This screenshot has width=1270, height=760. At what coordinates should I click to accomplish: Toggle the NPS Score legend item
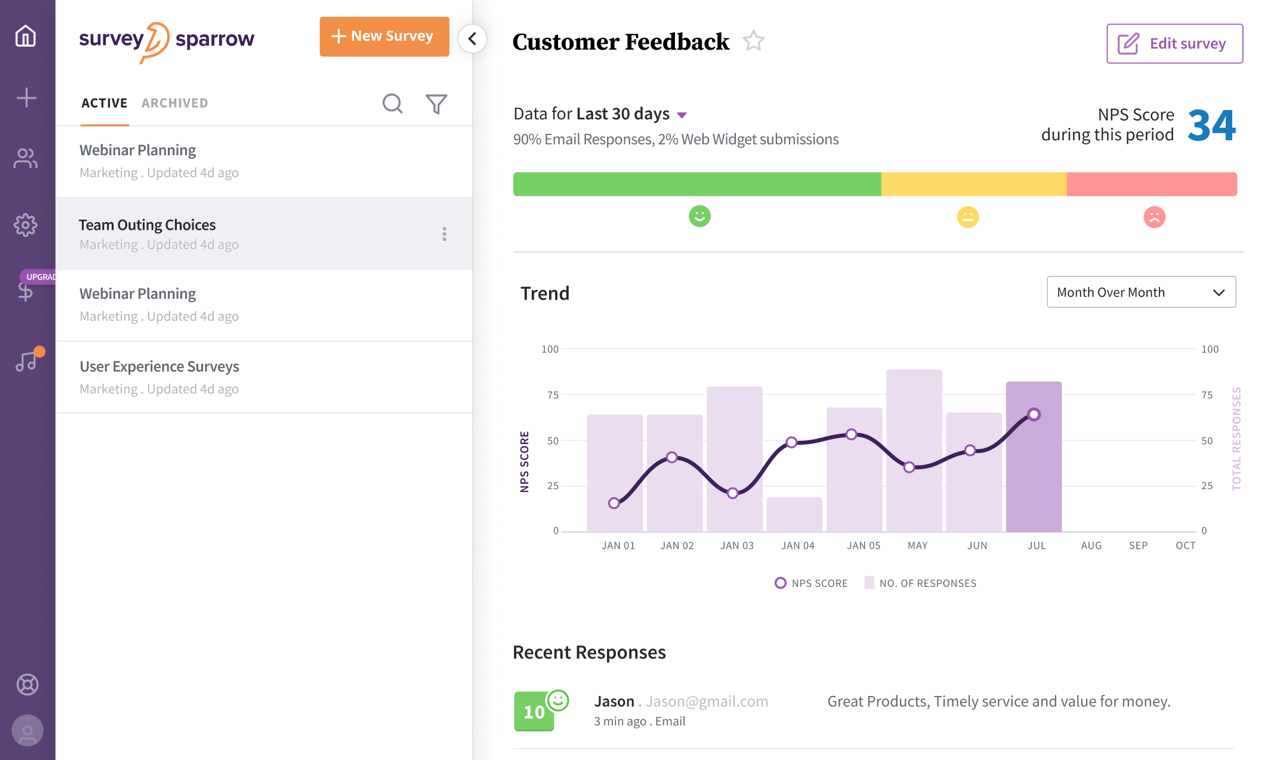(x=810, y=582)
